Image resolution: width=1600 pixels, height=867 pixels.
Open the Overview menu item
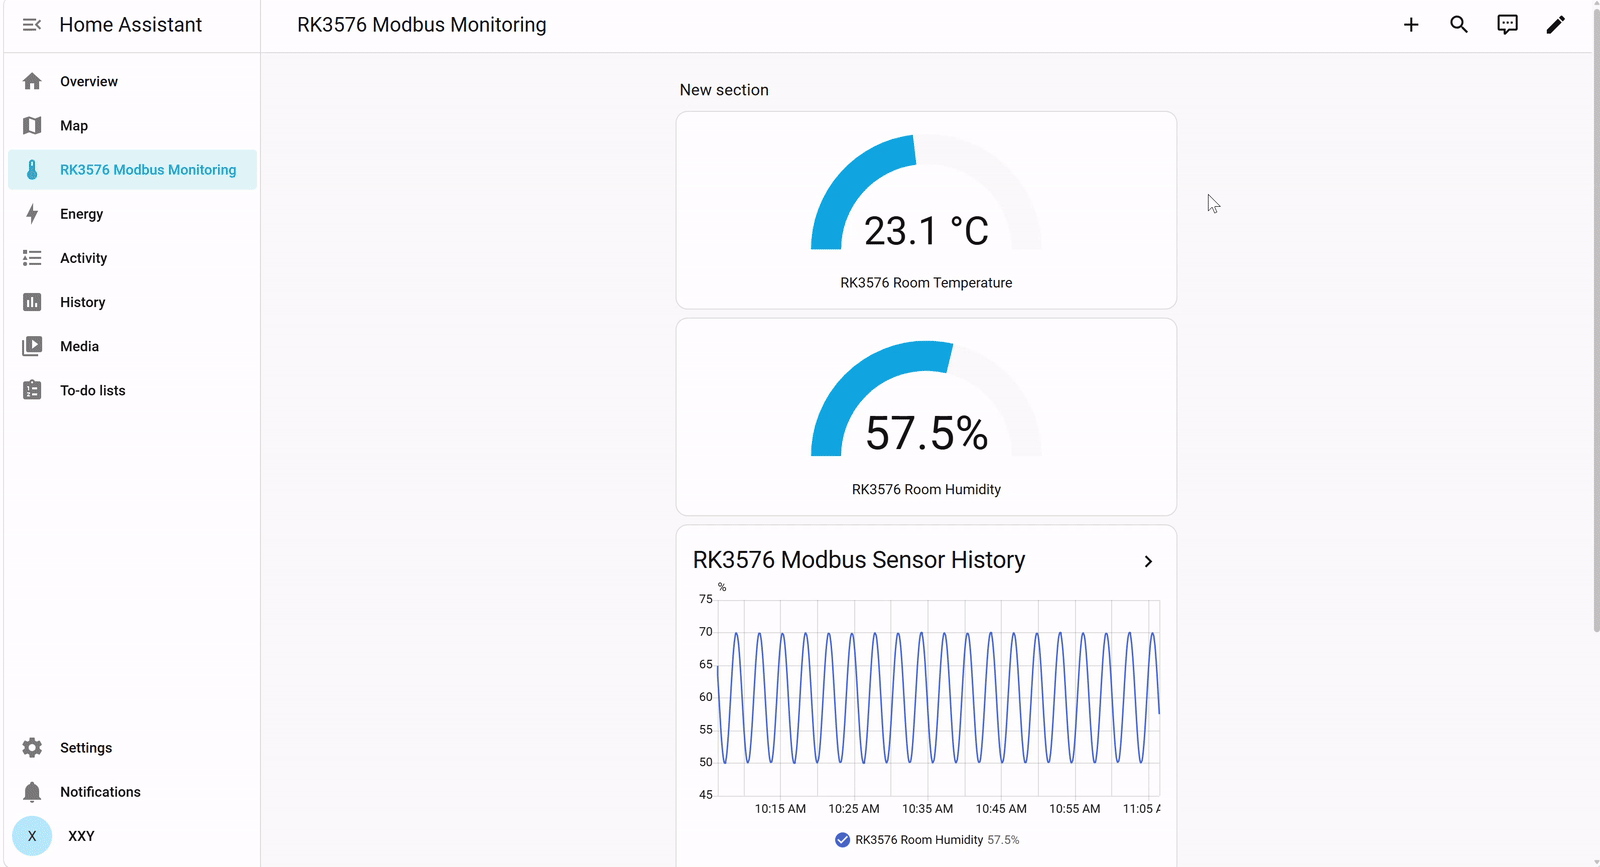click(132, 81)
